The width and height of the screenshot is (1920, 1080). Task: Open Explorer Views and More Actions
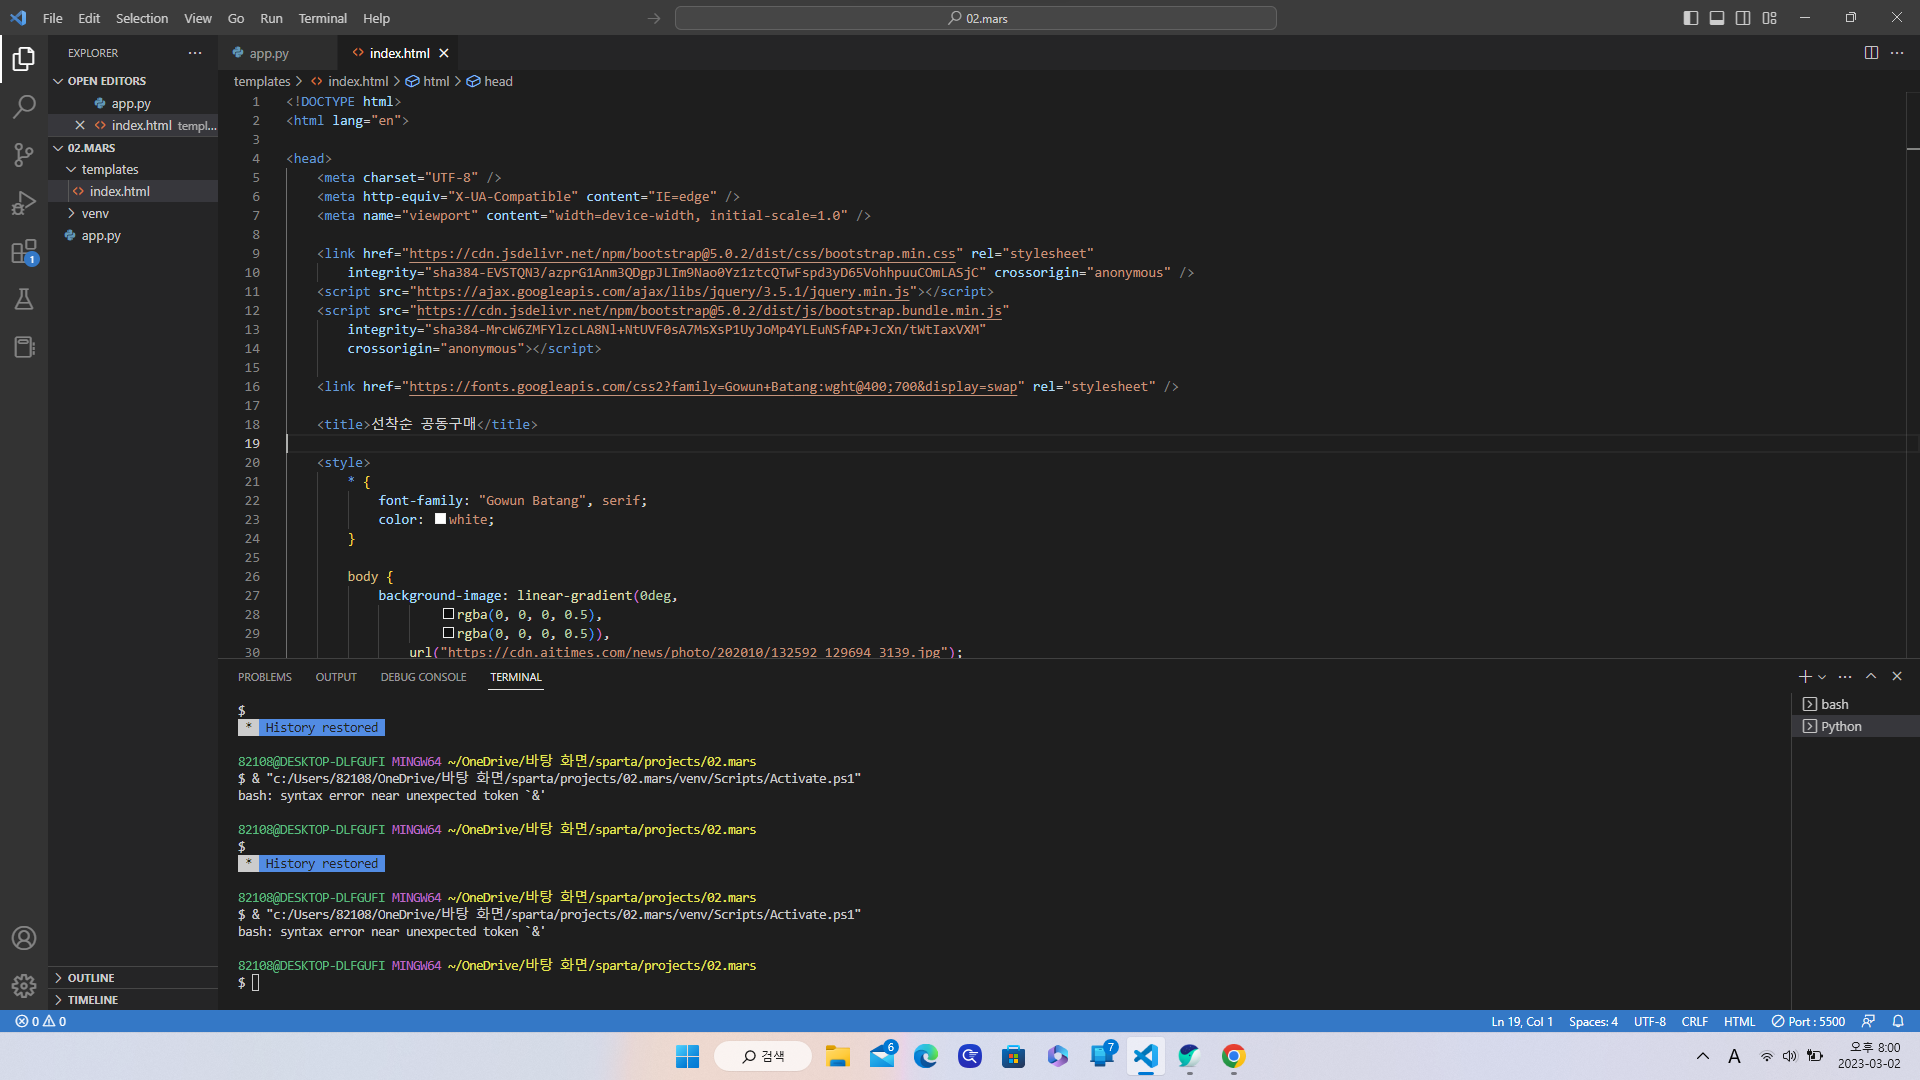[195, 53]
